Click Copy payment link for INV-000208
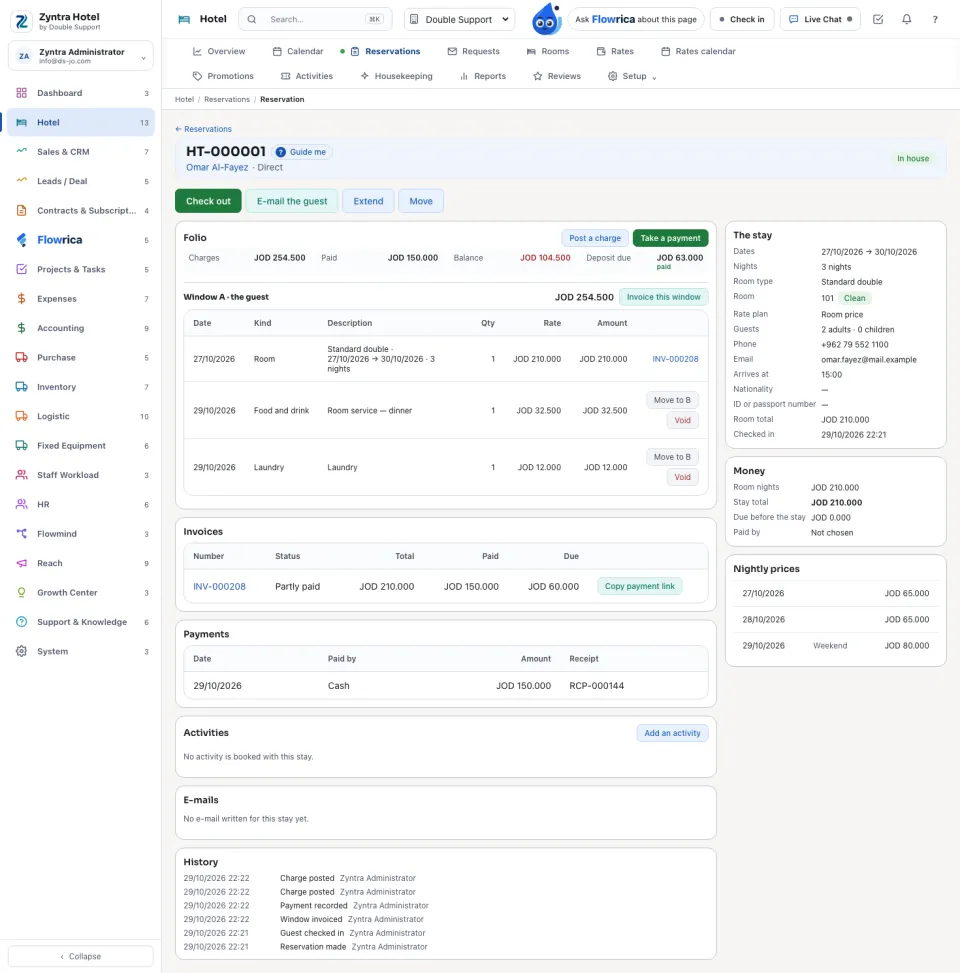Viewport: 960px width, 973px height. (x=639, y=586)
